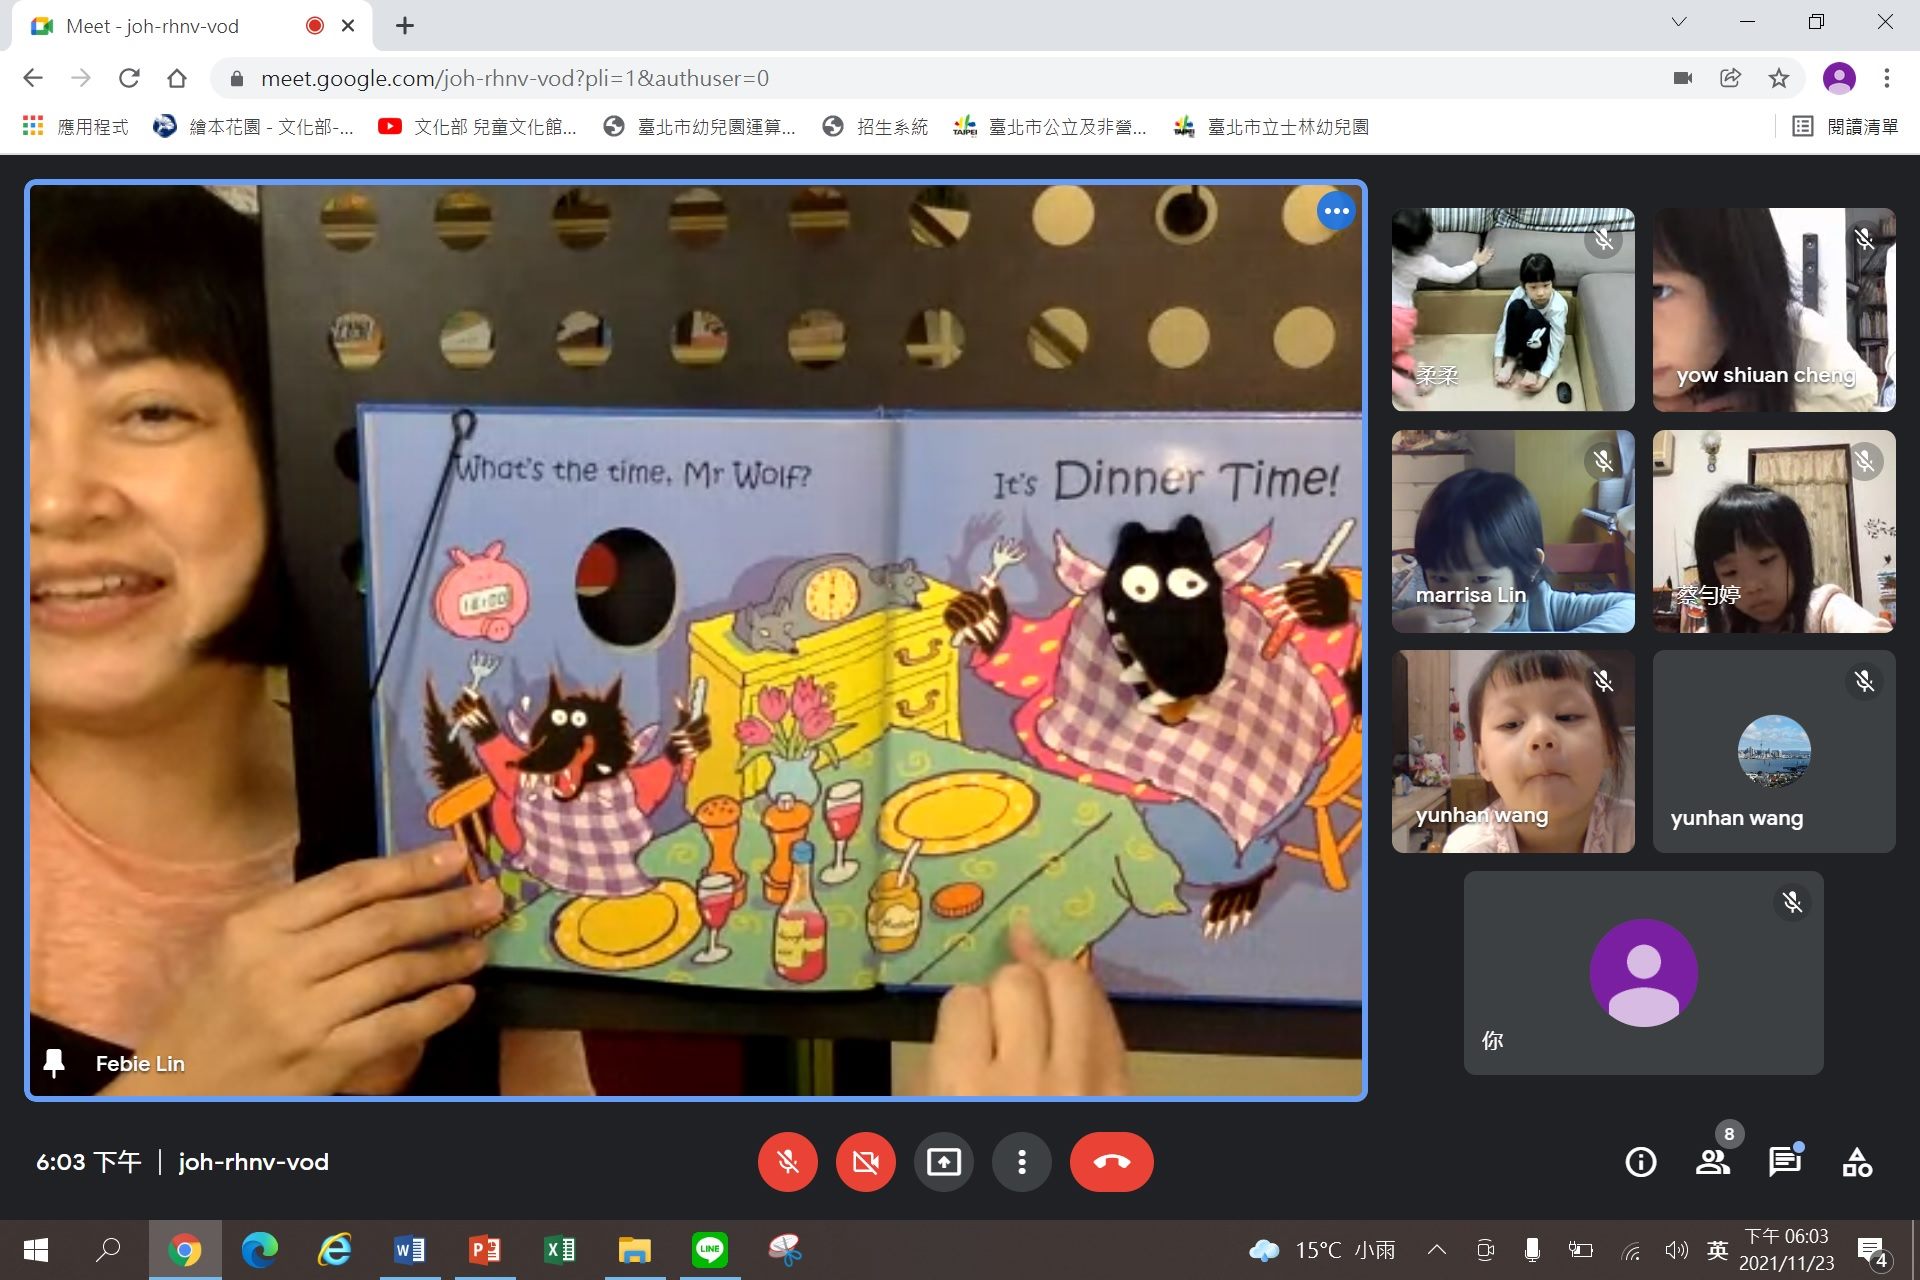Viewport: 1920px width, 1280px height.
Task: Close the Meet tab
Action: tap(348, 26)
